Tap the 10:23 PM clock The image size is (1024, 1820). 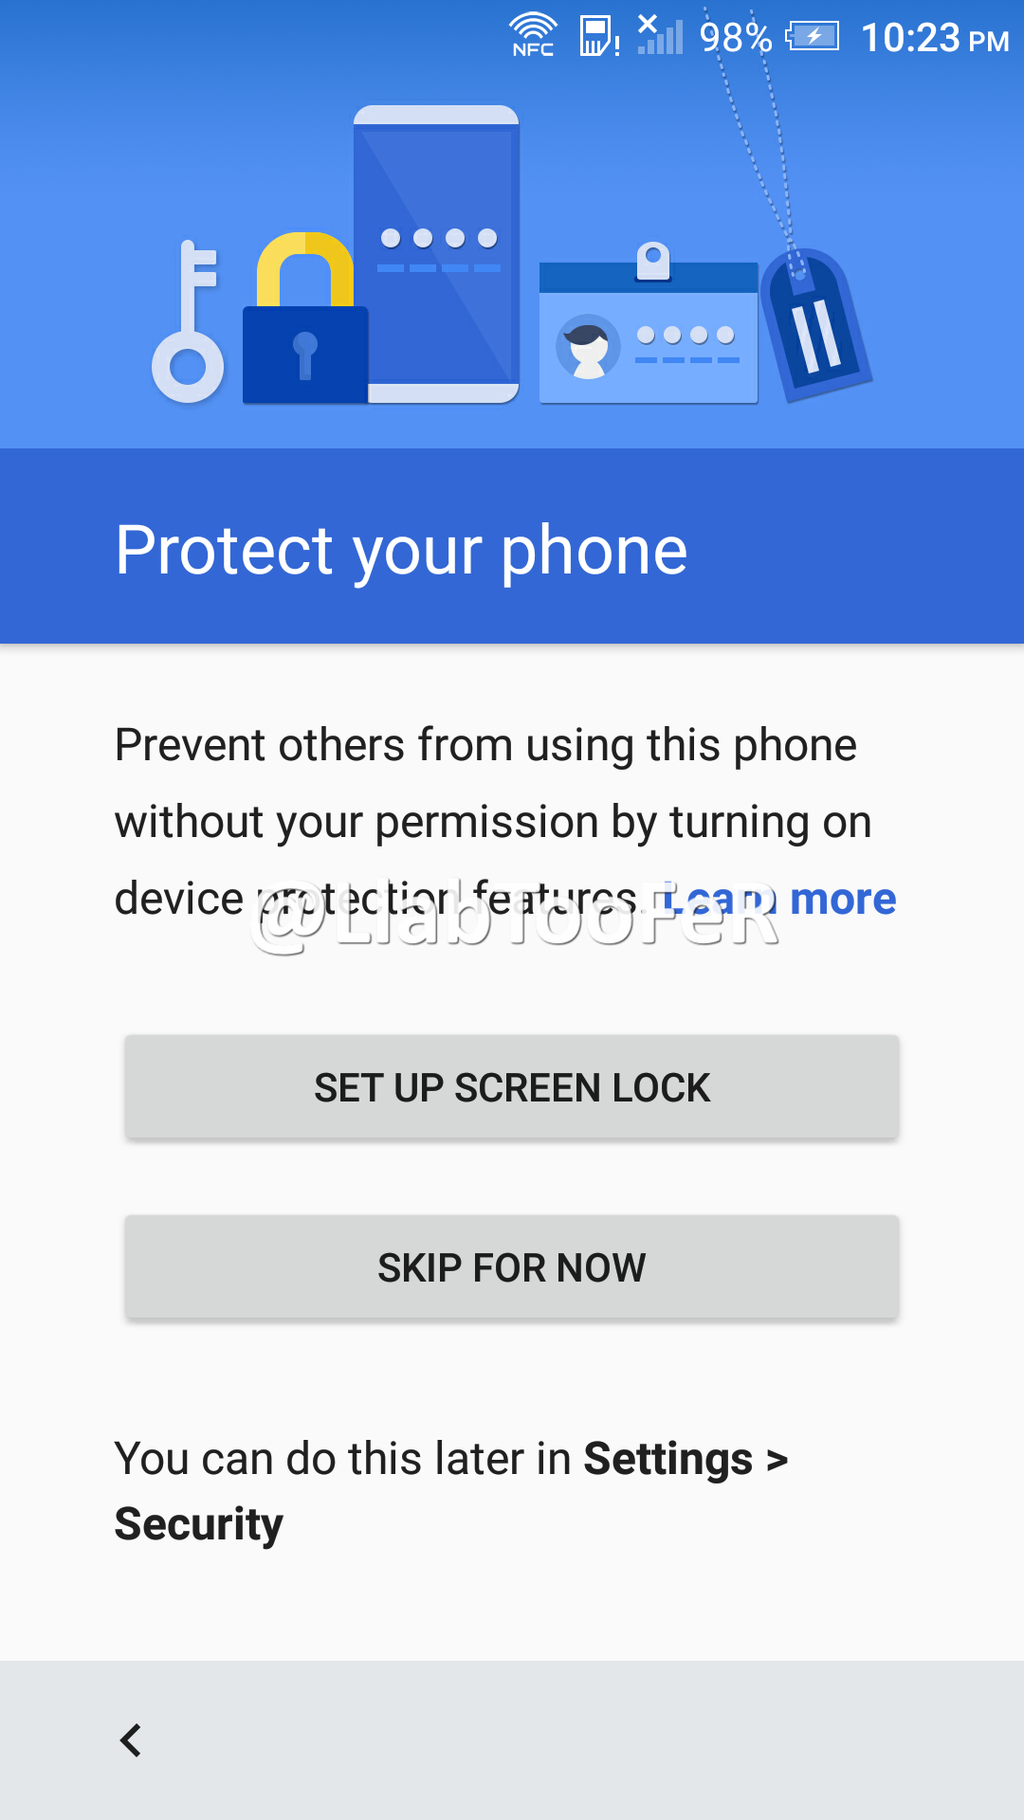click(934, 39)
